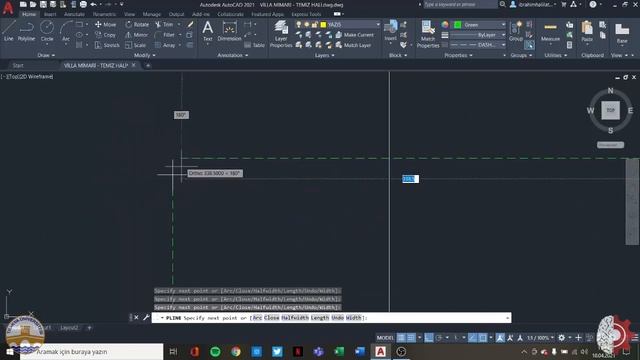Switch to the Annotate ribbon tab

pyautogui.click(x=74, y=14)
